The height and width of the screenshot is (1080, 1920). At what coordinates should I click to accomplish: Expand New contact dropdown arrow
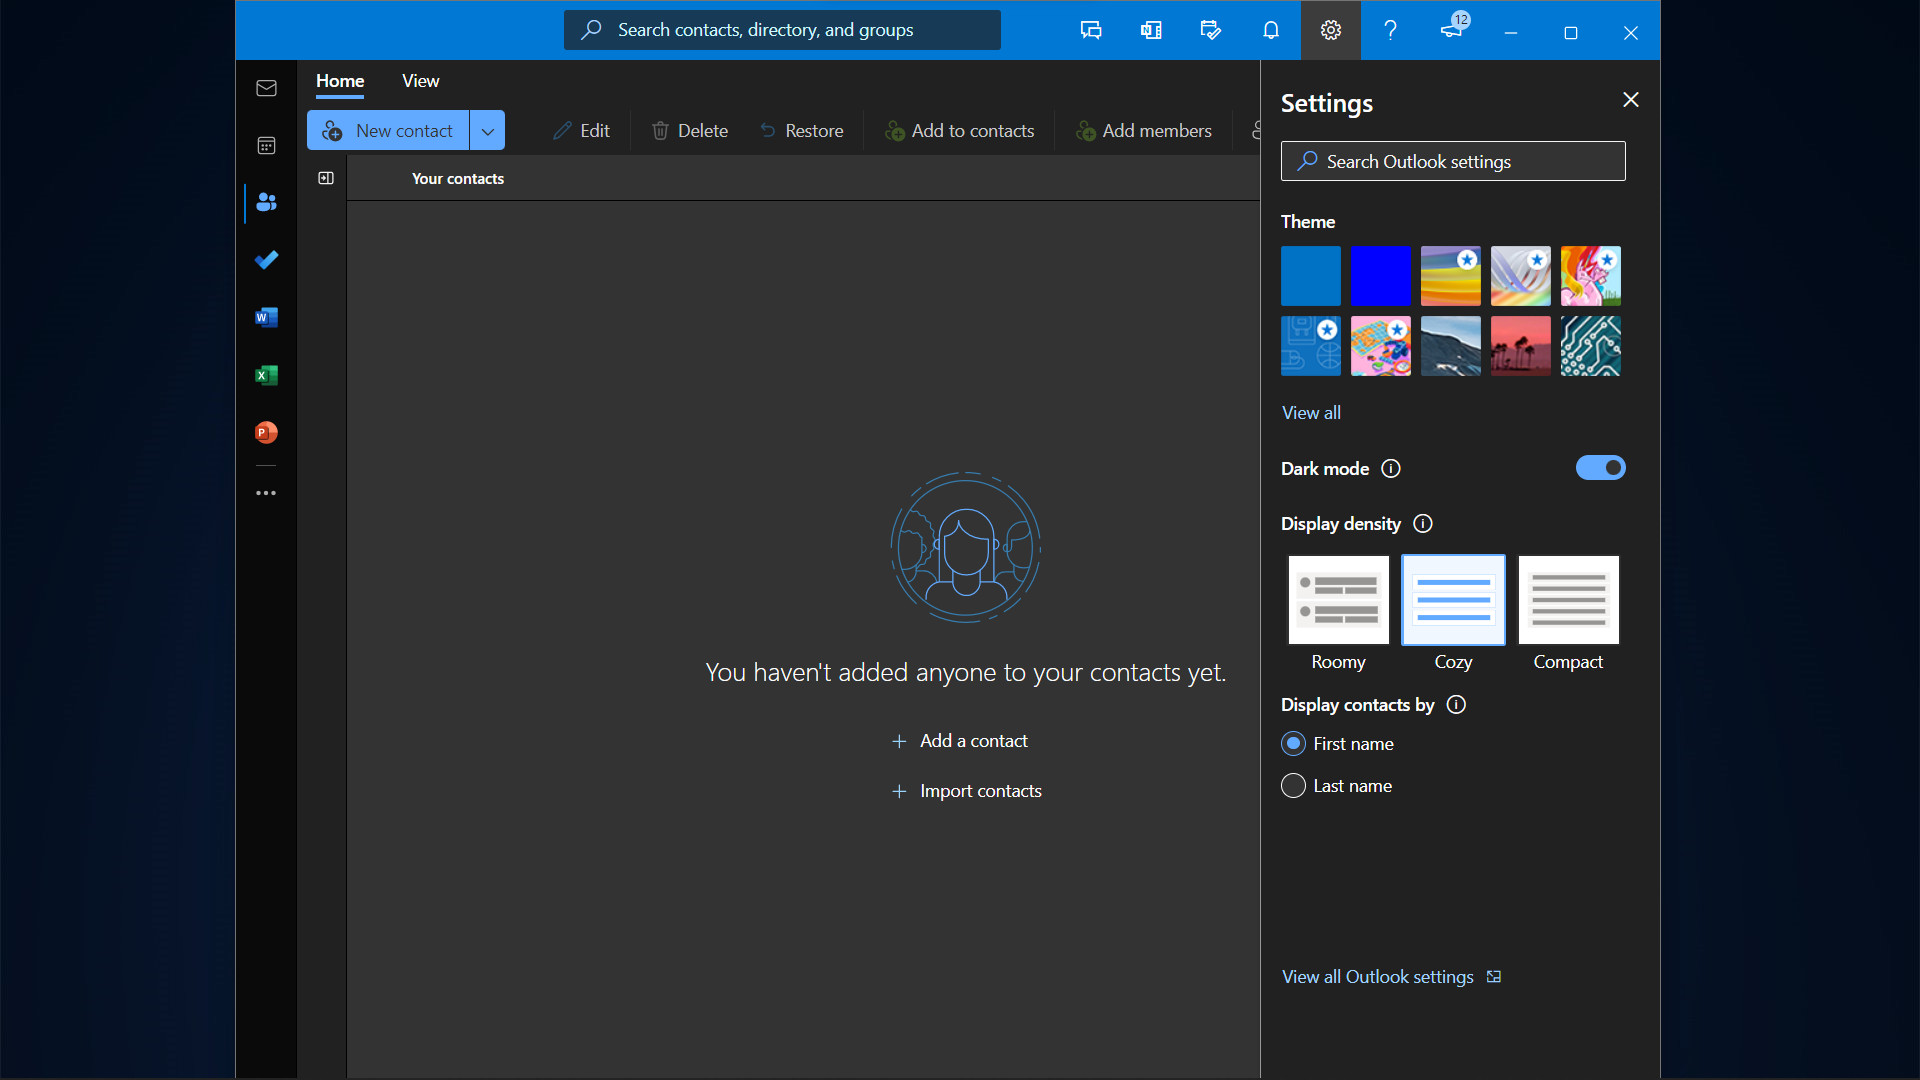point(487,131)
